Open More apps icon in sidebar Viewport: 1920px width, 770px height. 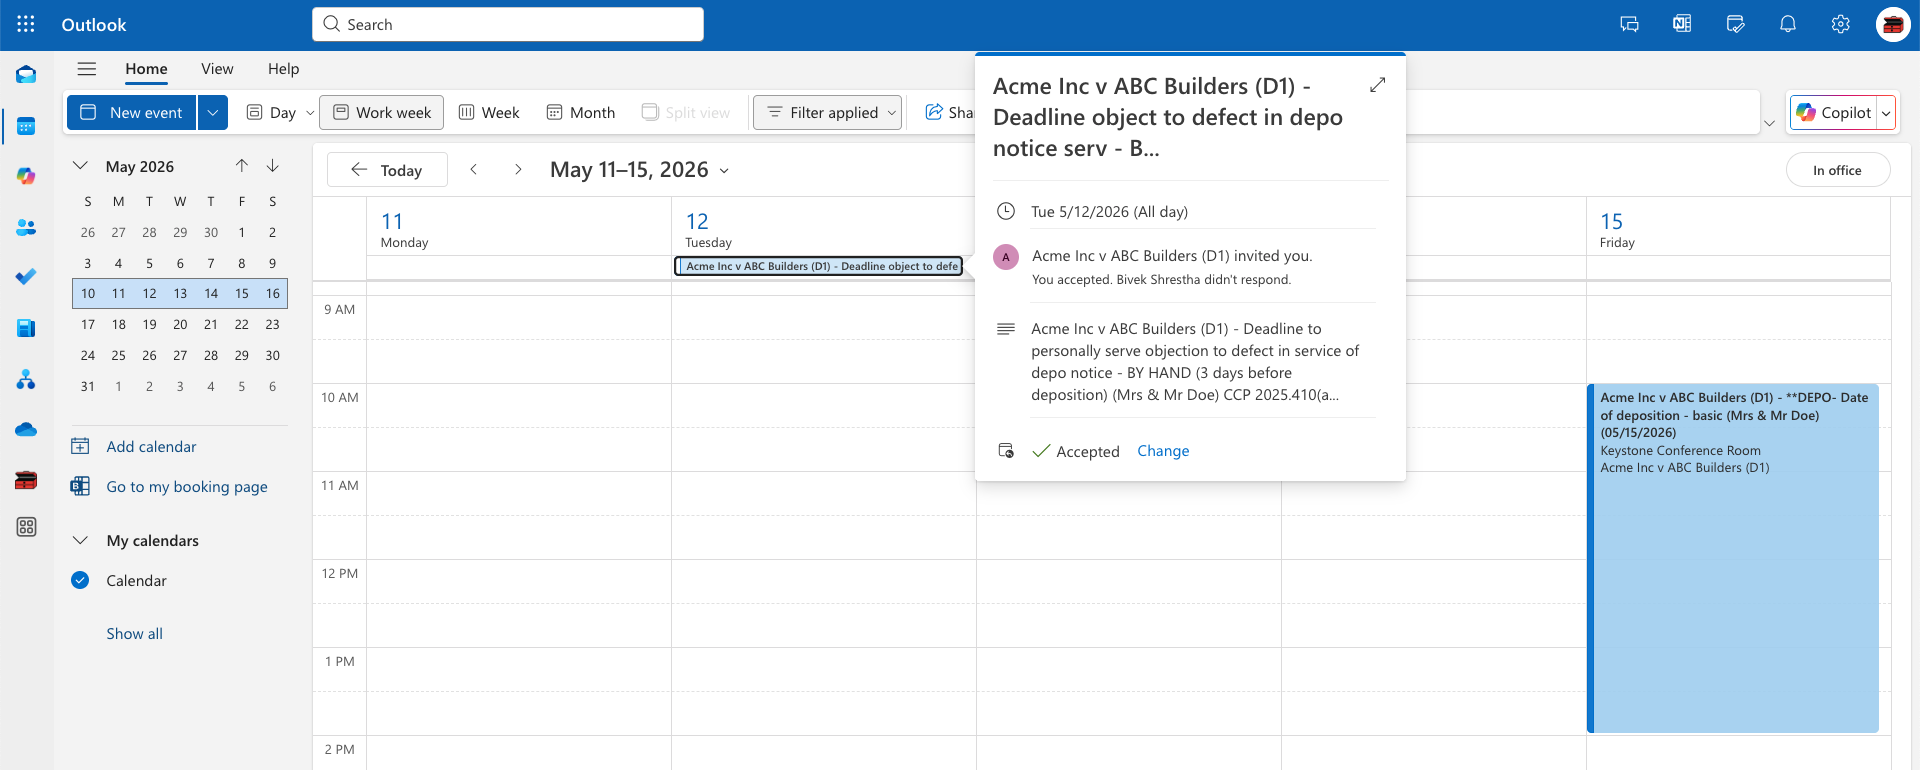click(26, 527)
